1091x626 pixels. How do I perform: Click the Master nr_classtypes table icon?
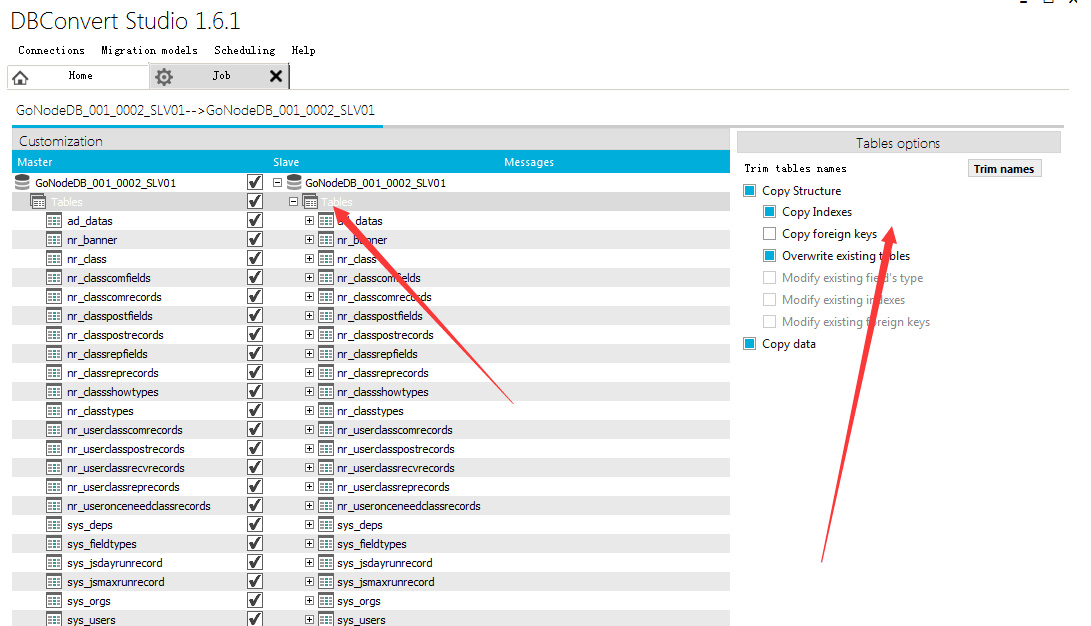tap(54, 410)
